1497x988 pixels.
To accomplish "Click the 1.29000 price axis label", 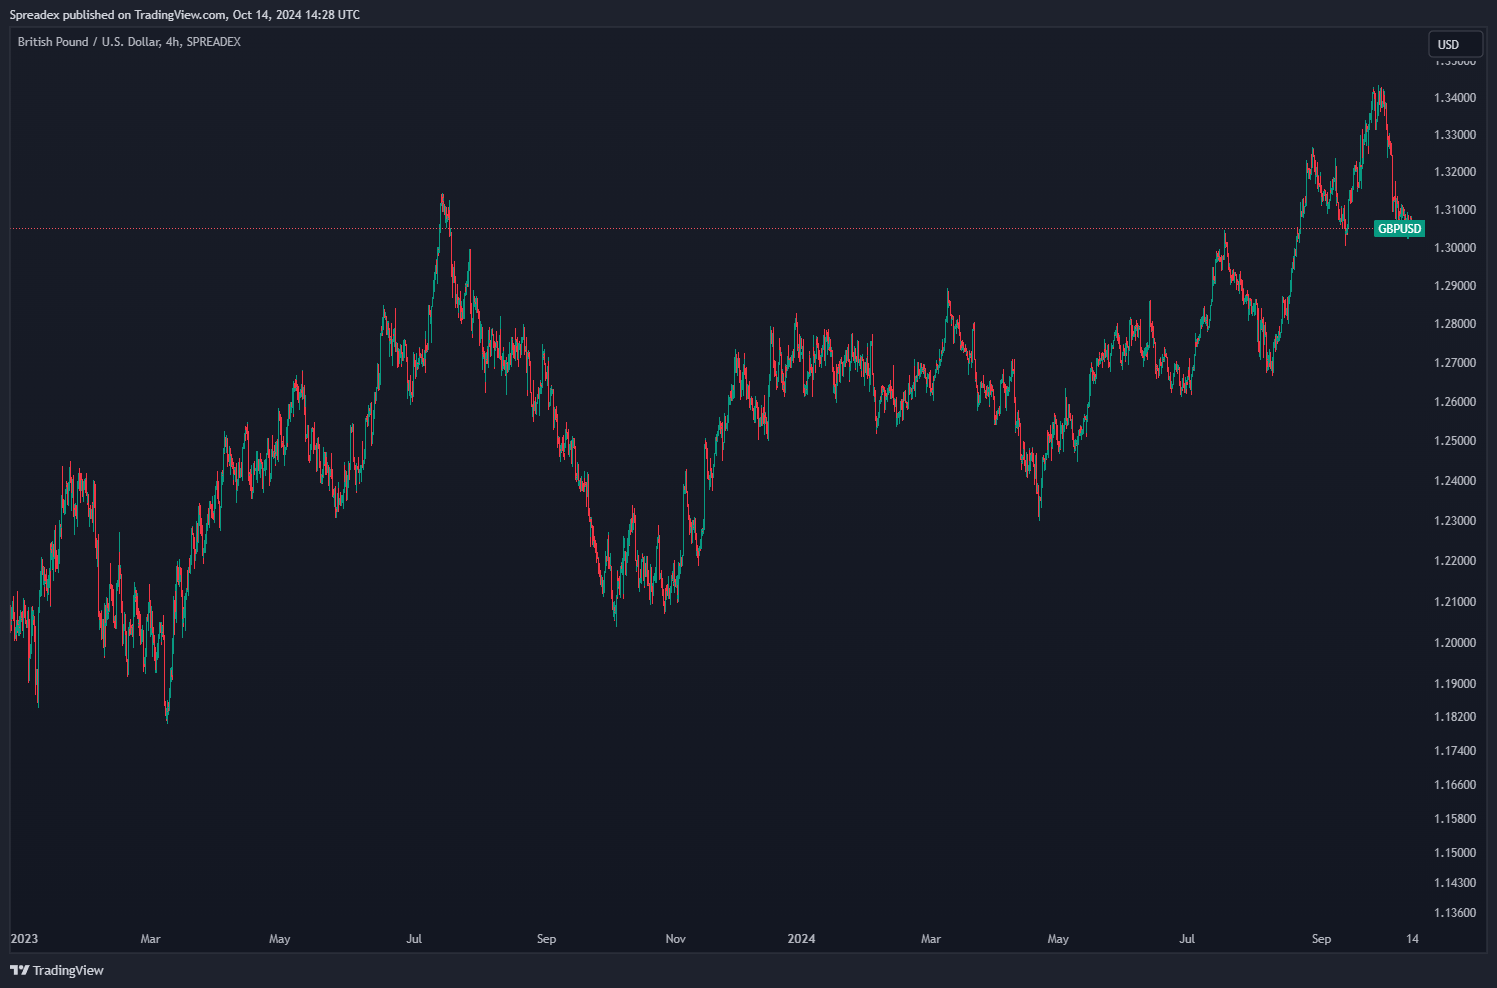I will point(1455,286).
